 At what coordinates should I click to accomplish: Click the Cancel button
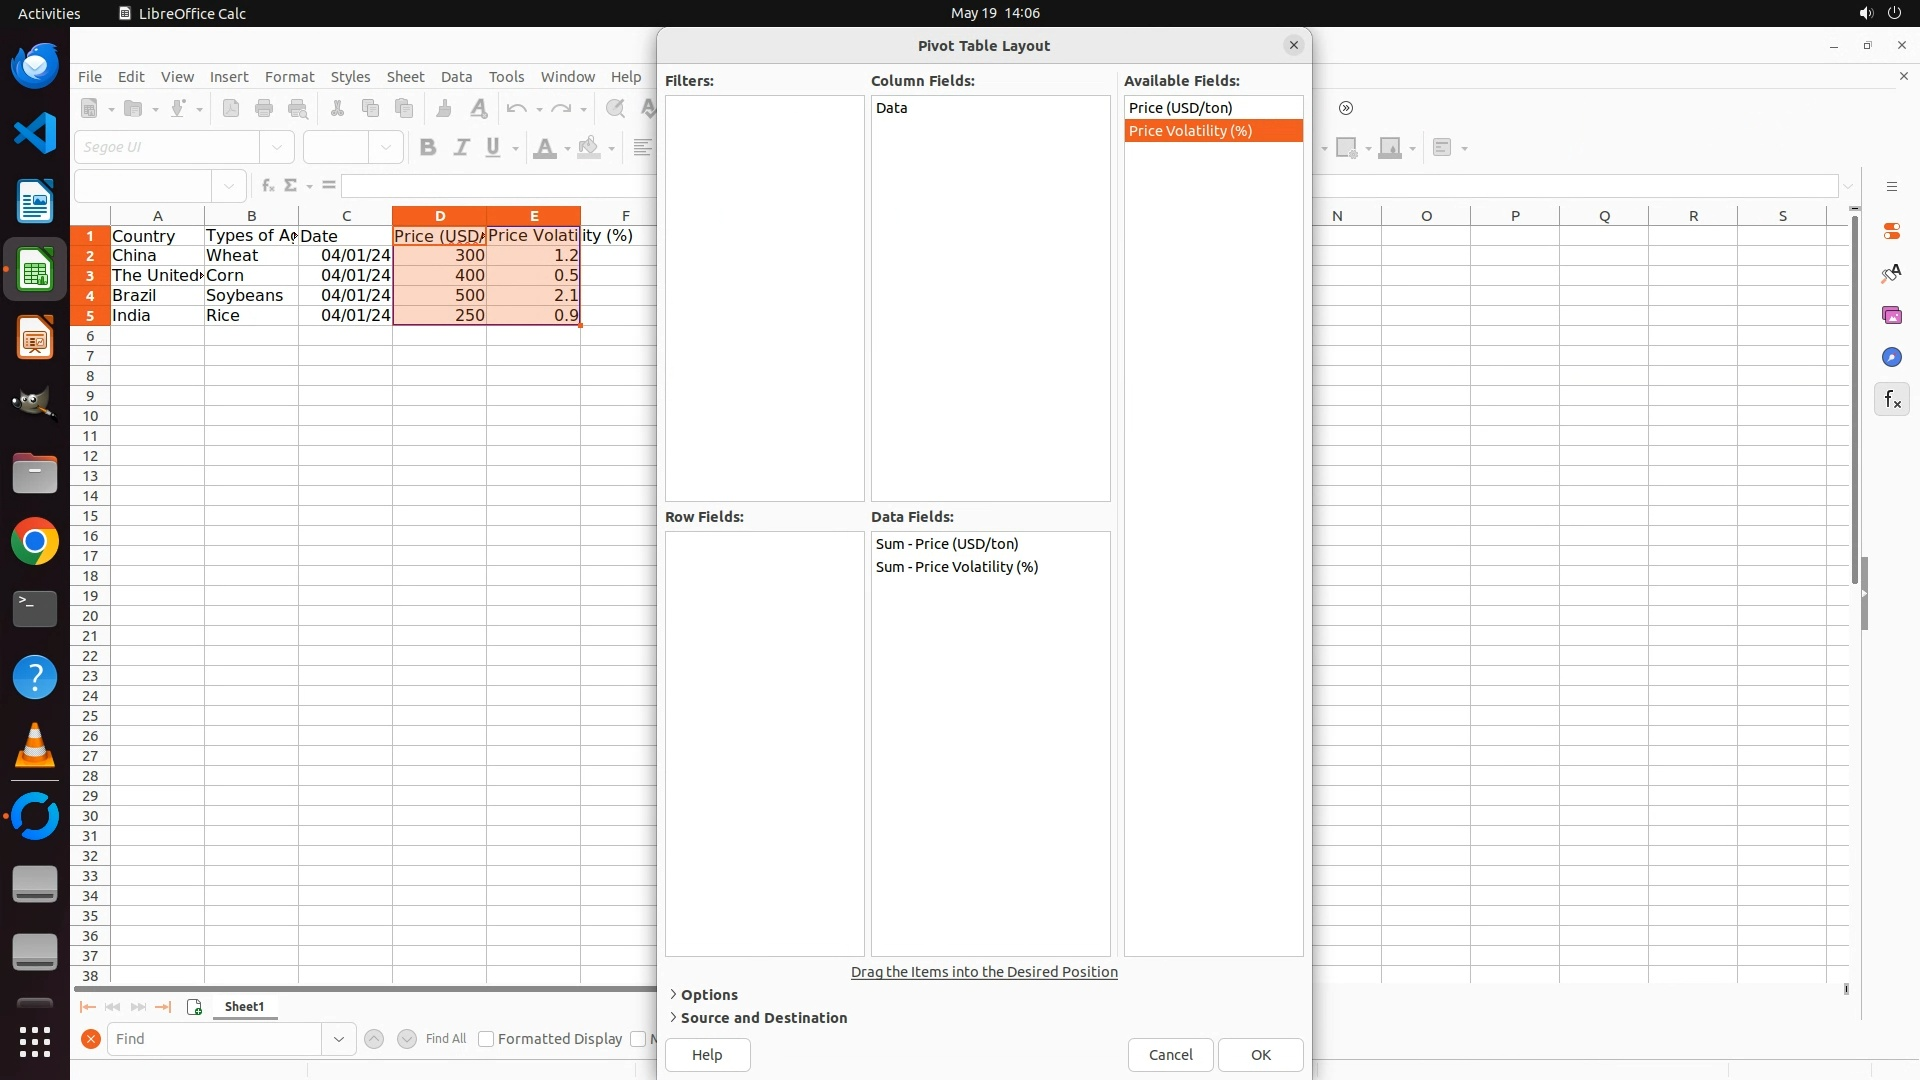click(1170, 1055)
